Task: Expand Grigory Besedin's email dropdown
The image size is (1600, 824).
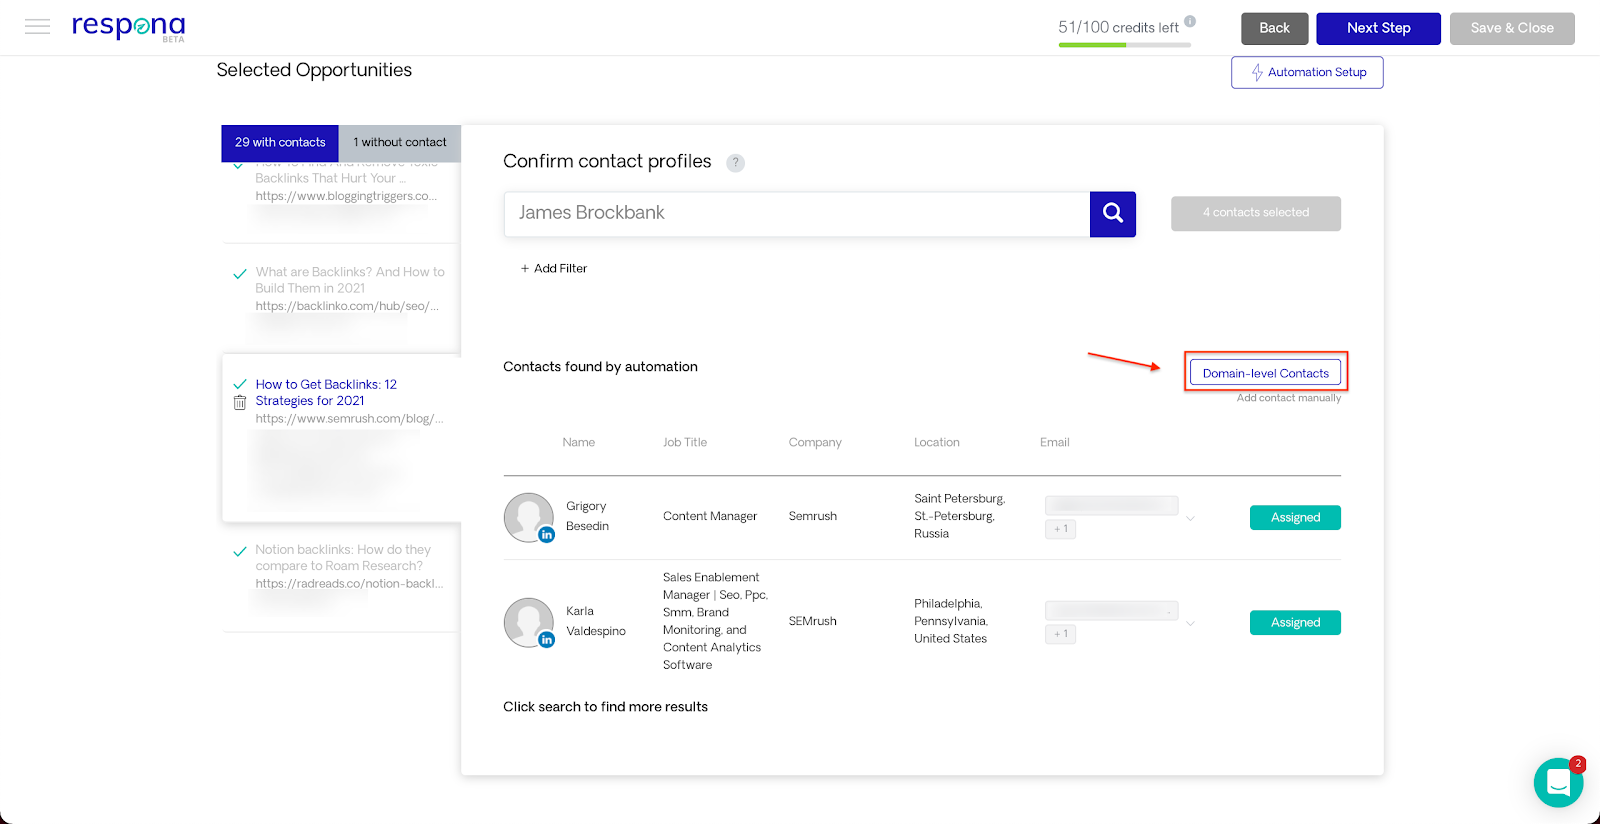Action: (1190, 518)
